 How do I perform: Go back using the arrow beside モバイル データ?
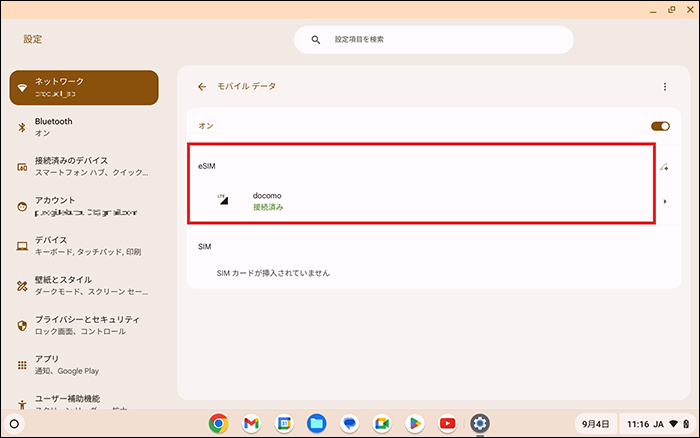202,87
